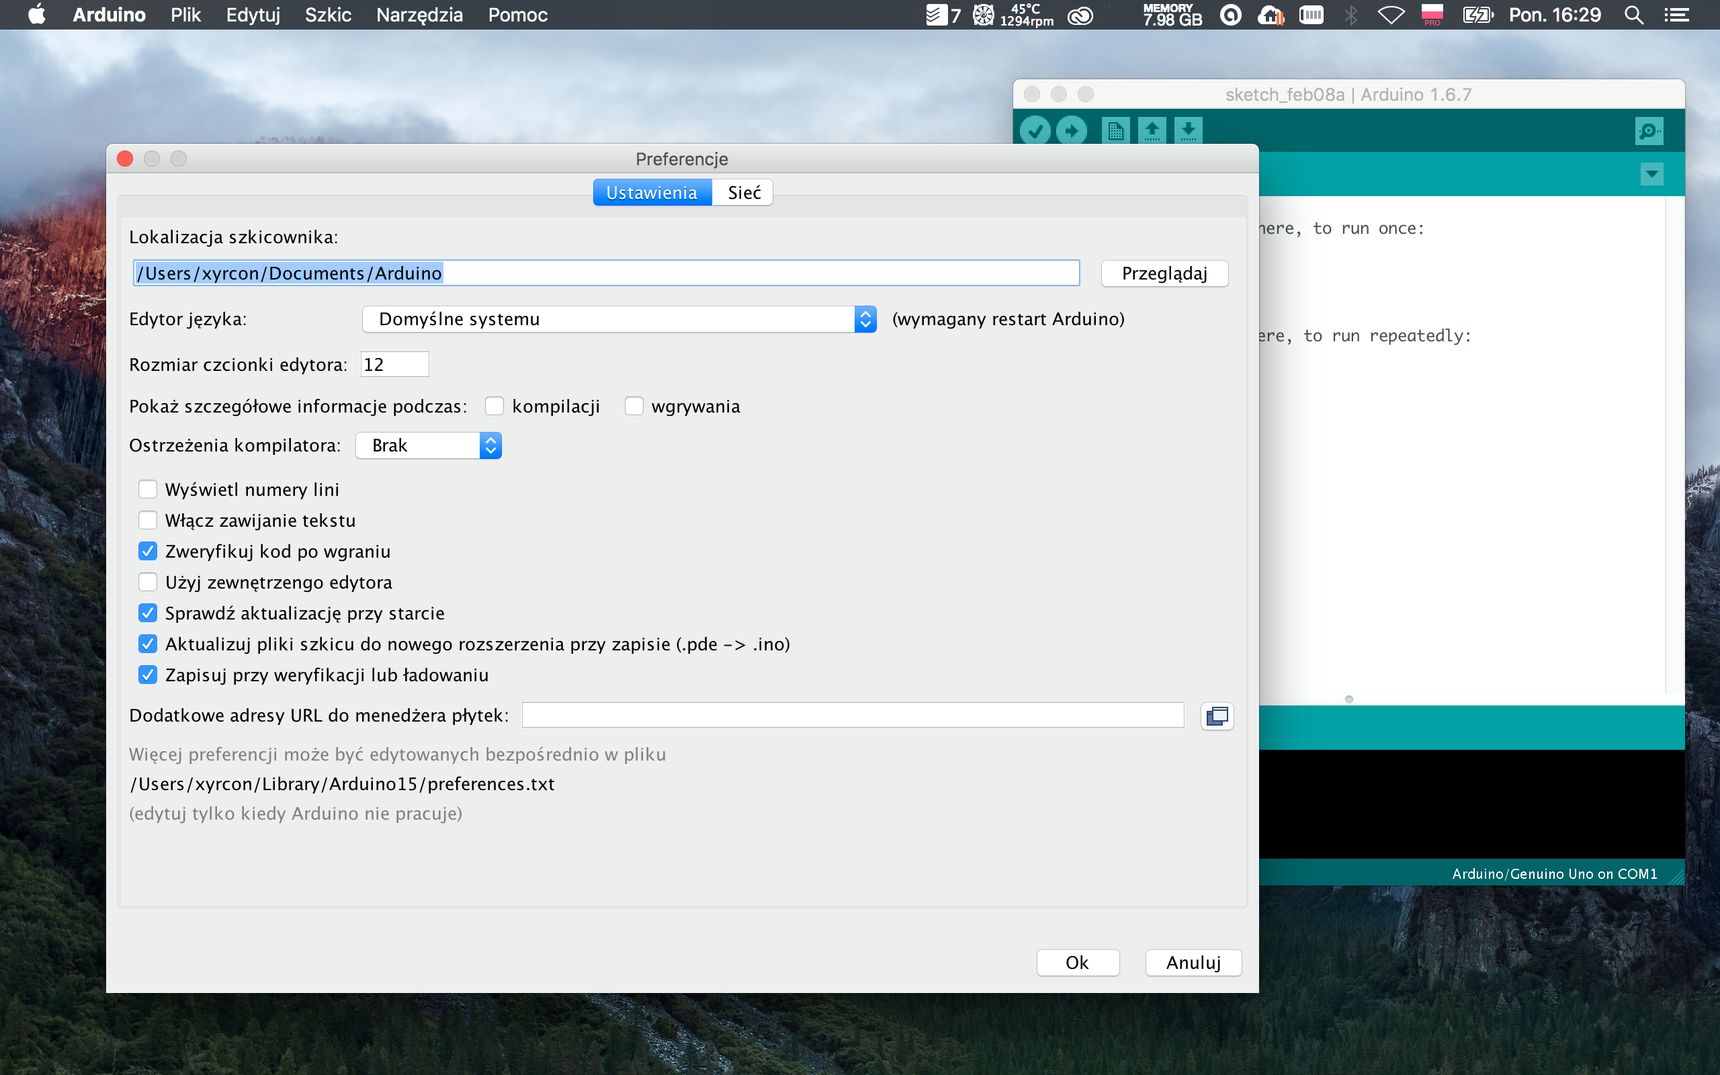Open 'Ostrzeżenia kompilatora' Brak dropdown
The width and height of the screenshot is (1720, 1075).
point(428,446)
